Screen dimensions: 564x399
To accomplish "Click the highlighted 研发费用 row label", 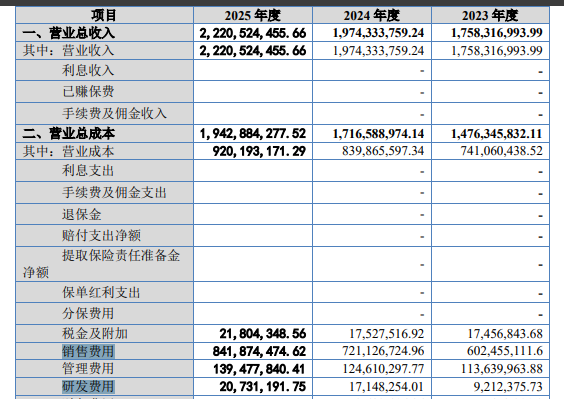I will point(88,386).
